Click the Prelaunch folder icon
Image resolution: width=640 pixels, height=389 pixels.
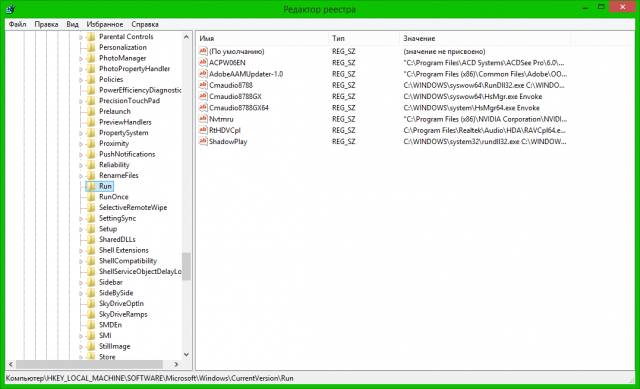(91, 111)
